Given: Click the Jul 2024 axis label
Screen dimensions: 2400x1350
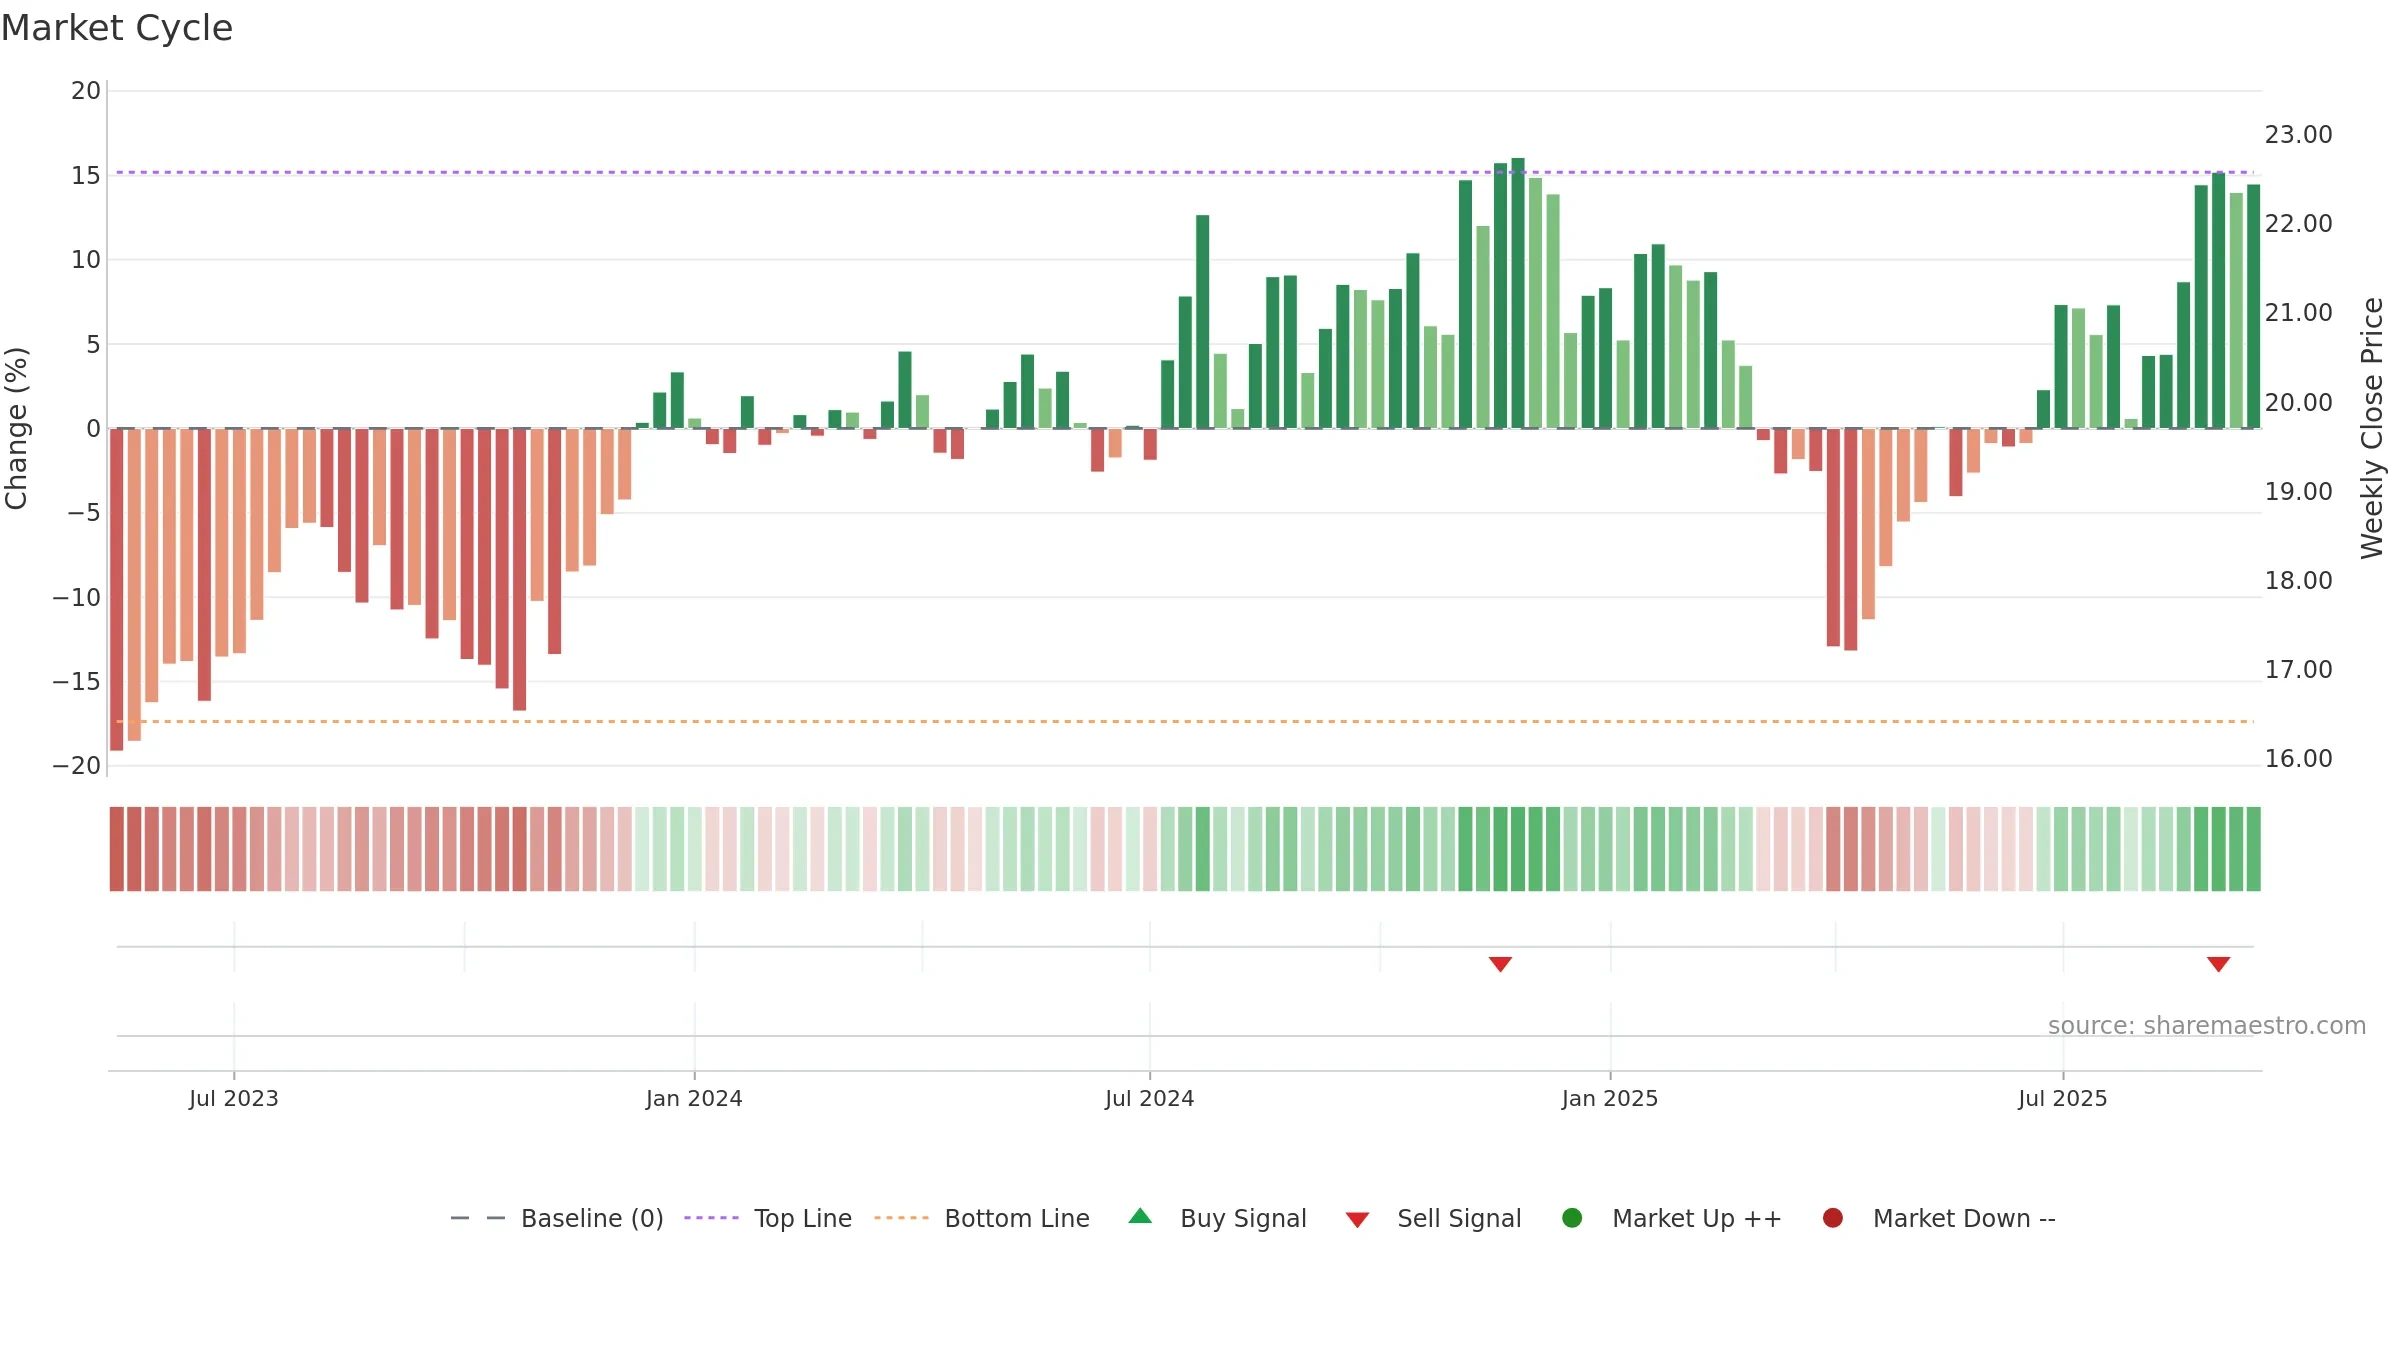Looking at the screenshot, I should point(1150,1098).
